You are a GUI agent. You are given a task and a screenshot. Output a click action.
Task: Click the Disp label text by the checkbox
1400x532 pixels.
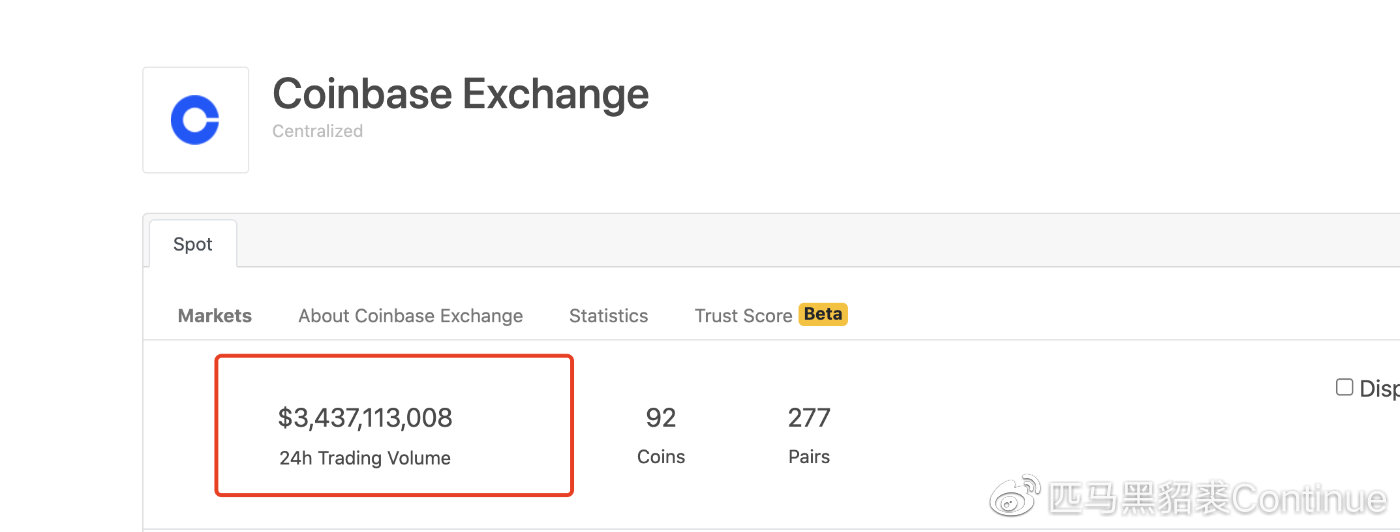[1380, 389]
